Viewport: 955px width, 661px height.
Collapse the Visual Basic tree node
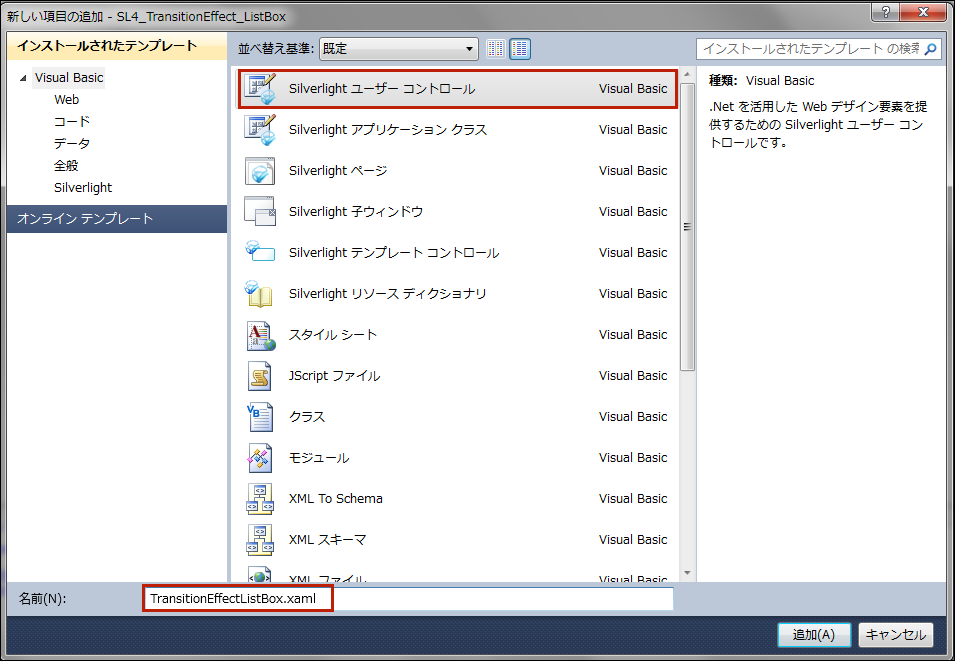[x=23, y=78]
